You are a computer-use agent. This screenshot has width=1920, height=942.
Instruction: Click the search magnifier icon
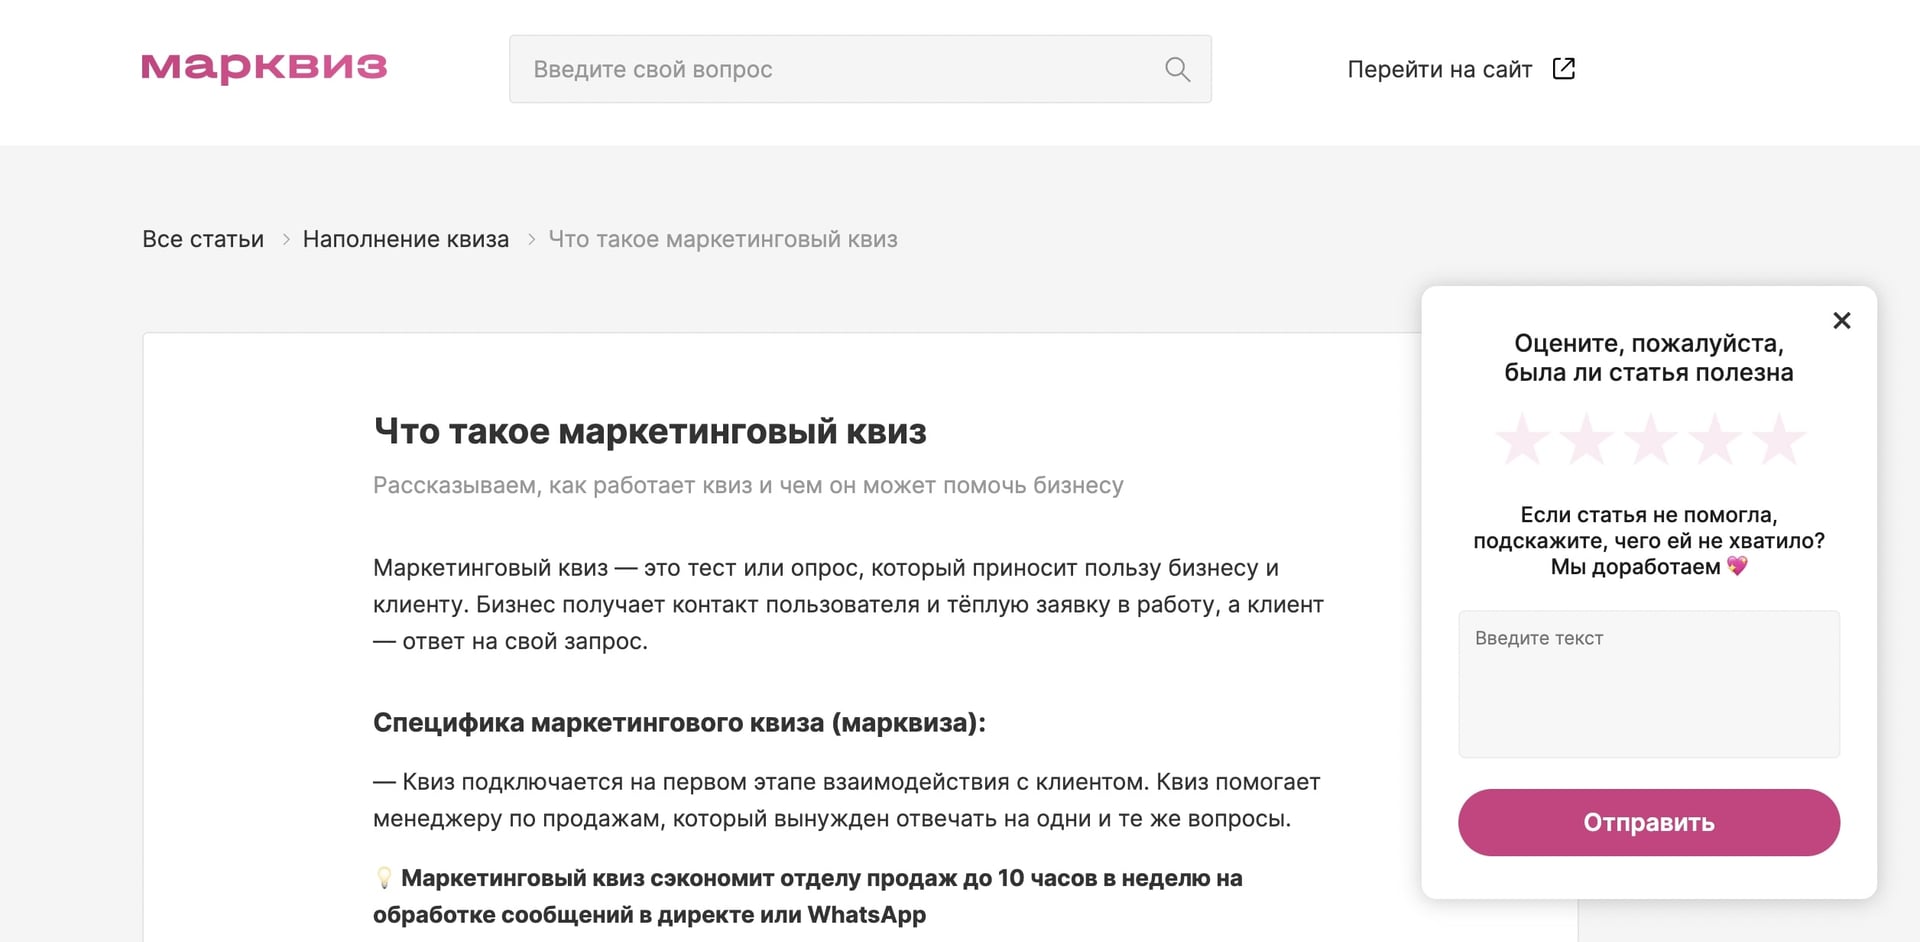pyautogui.click(x=1177, y=69)
